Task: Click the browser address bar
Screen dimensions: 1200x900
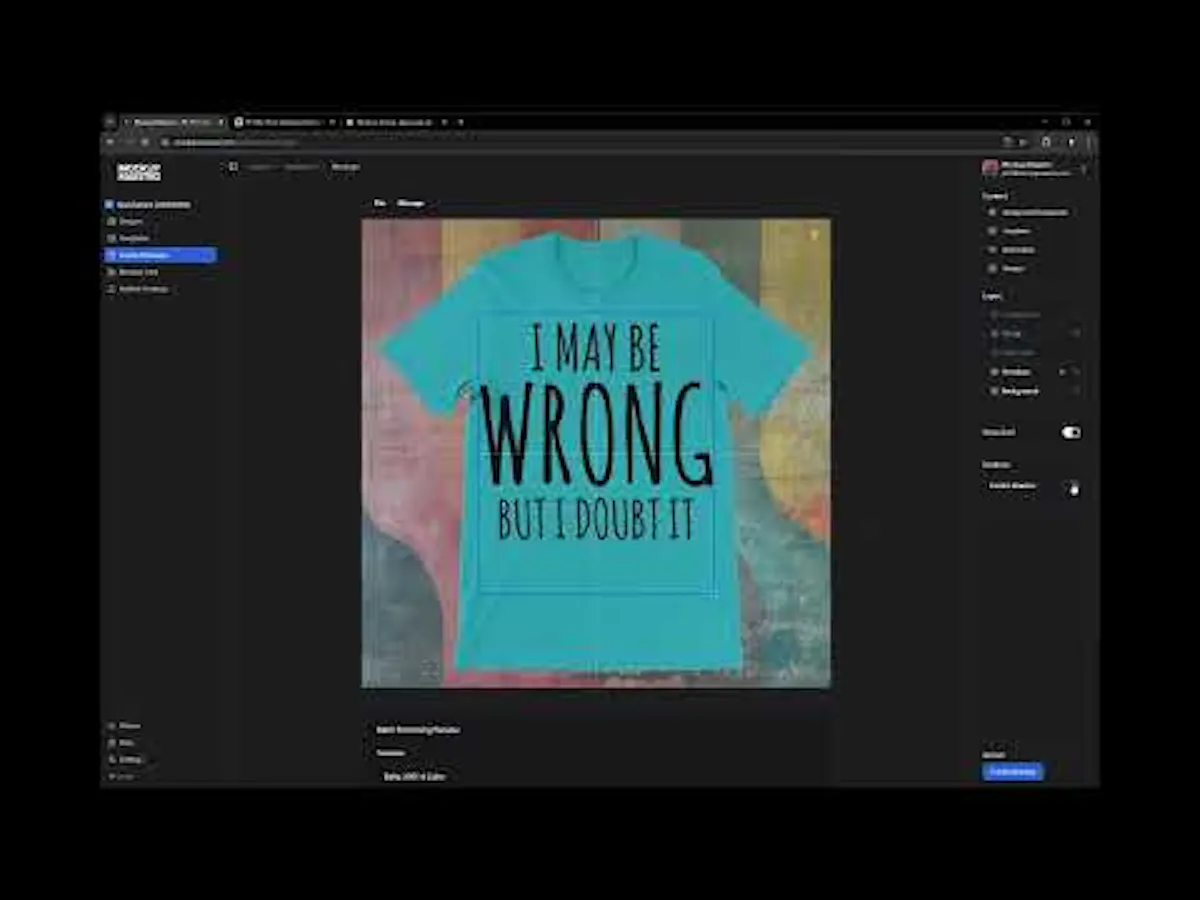Action: (x=580, y=142)
